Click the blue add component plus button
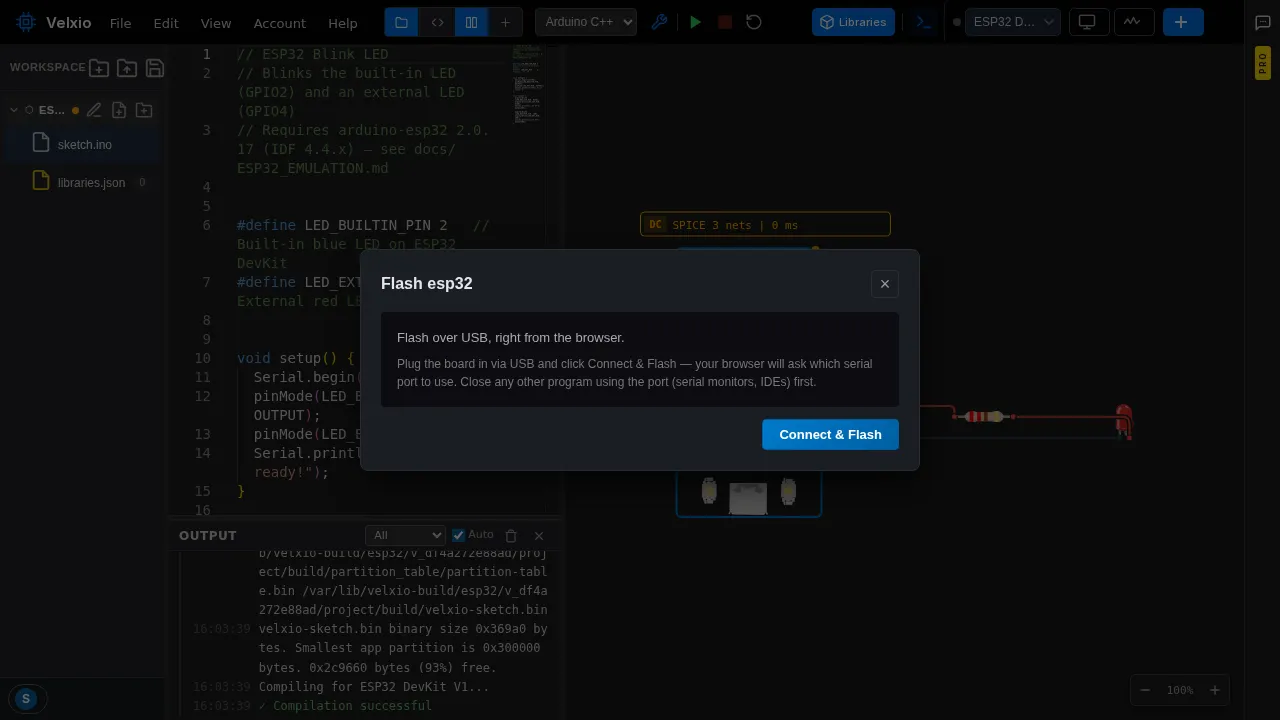1280x720 pixels. [x=1181, y=22]
